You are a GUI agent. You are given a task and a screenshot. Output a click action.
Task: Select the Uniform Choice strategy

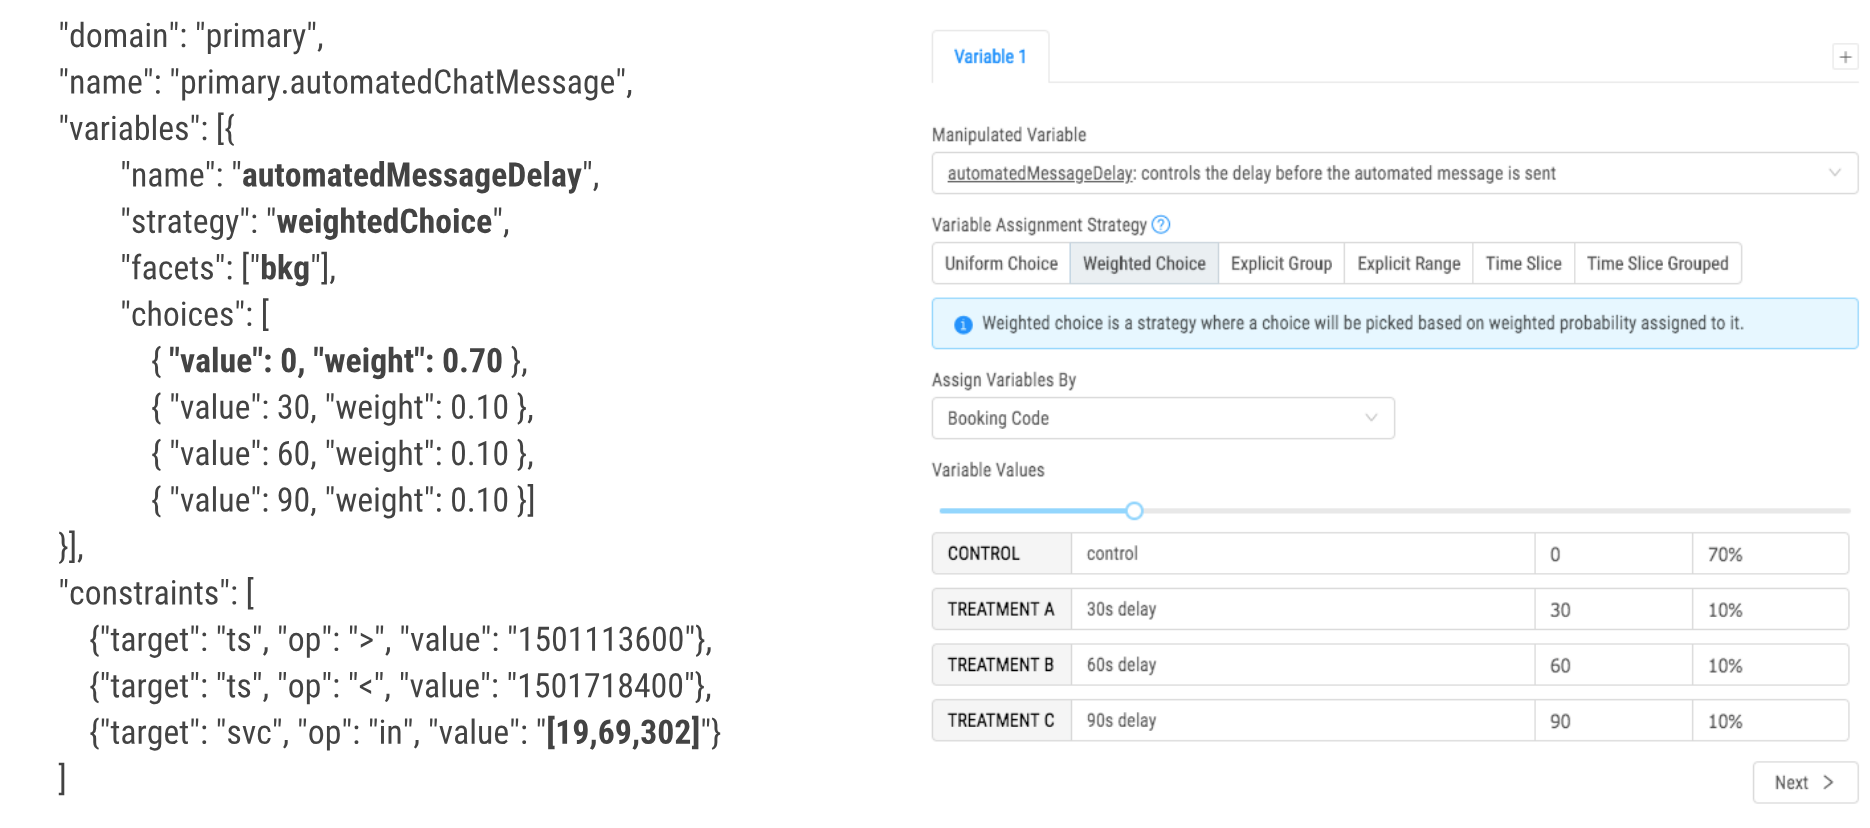coord(1001,264)
